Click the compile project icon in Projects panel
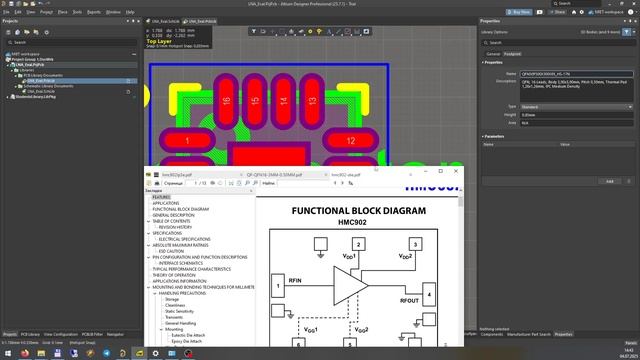This screenshot has width=640, height=360. [x=18, y=32]
